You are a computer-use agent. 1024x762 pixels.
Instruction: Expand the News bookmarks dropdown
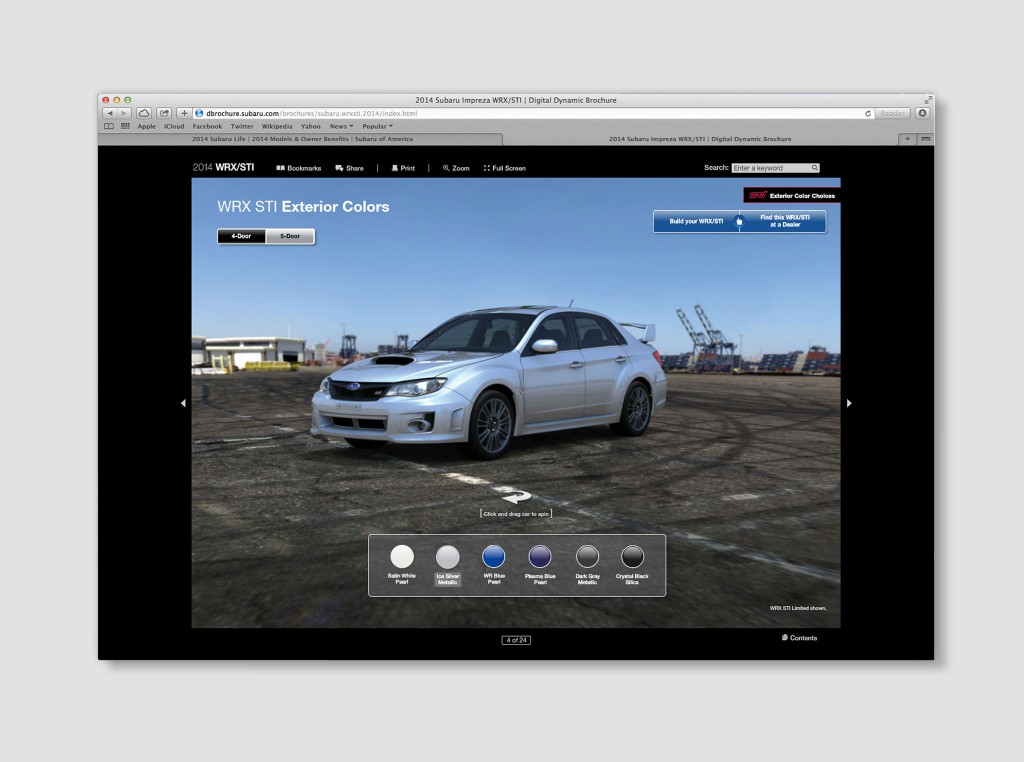pyautogui.click(x=341, y=127)
